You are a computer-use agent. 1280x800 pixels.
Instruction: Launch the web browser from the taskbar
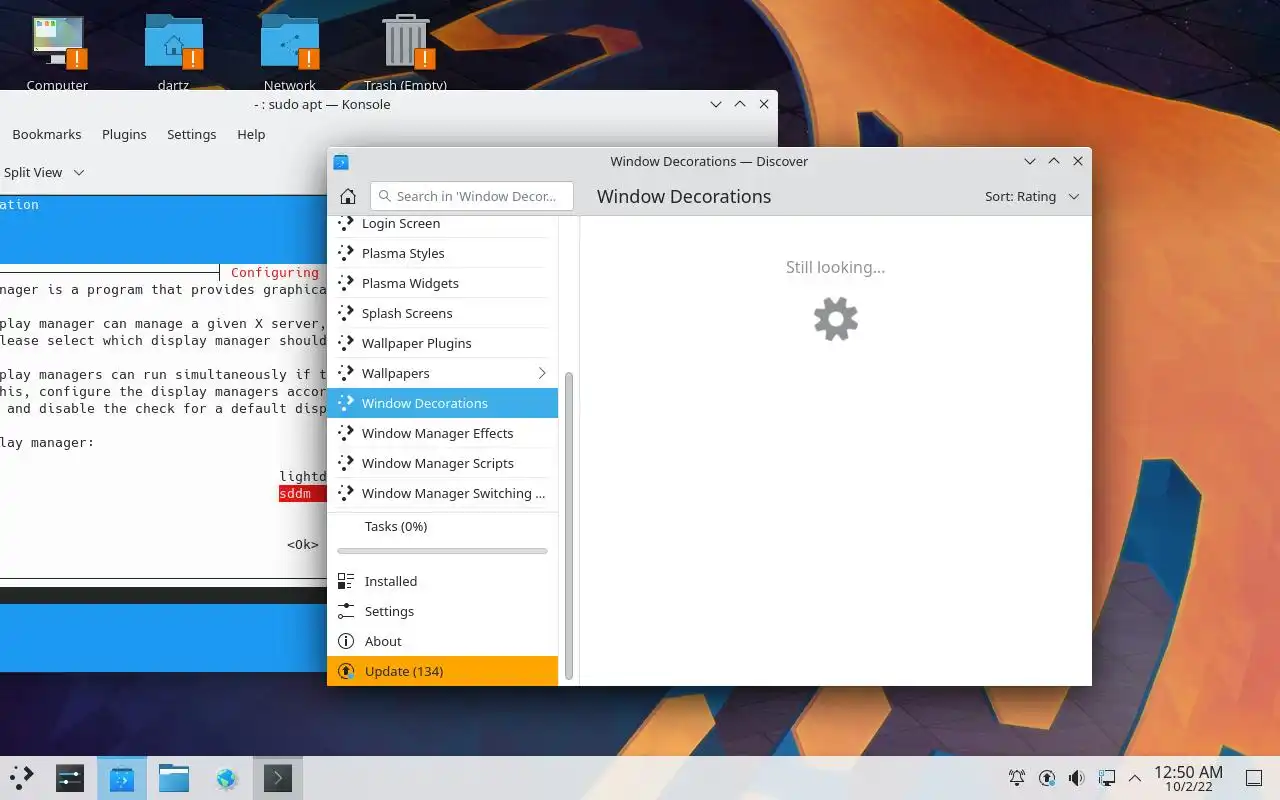coord(226,778)
